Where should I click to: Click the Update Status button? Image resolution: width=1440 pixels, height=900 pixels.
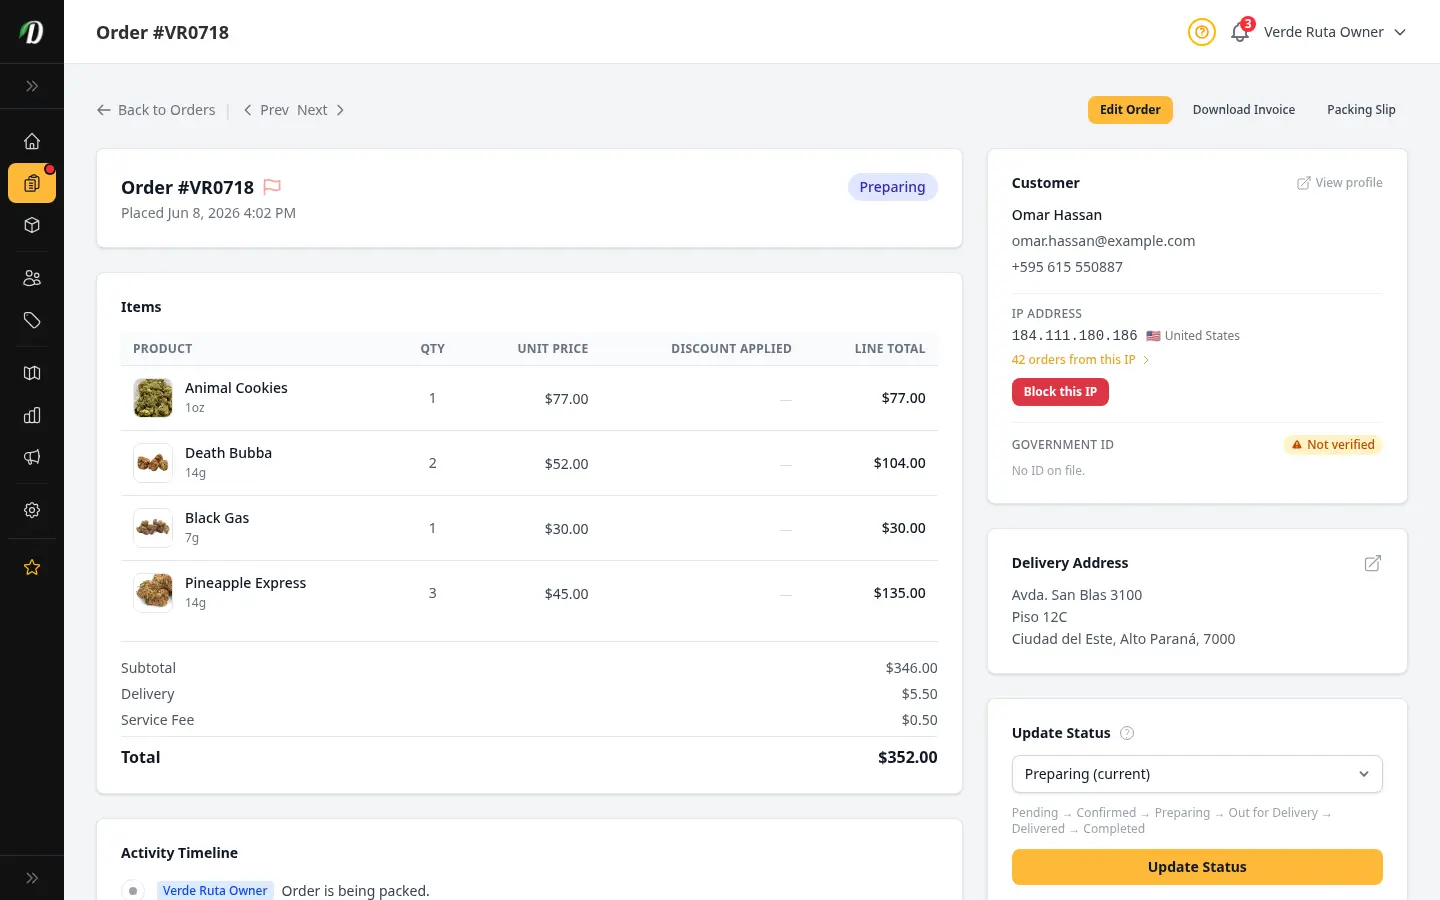(1197, 867)
